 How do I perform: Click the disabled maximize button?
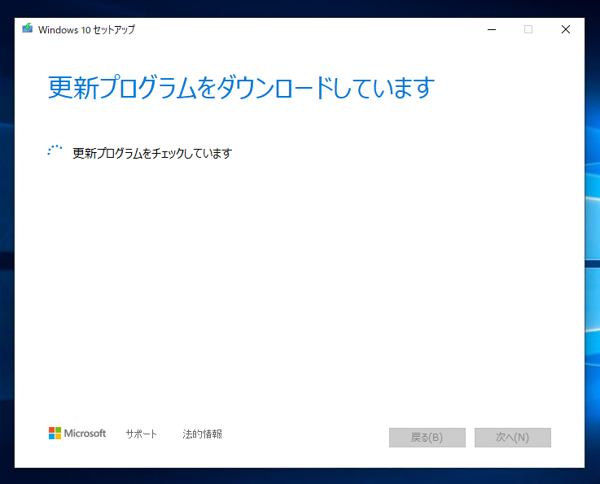point(528,29)
